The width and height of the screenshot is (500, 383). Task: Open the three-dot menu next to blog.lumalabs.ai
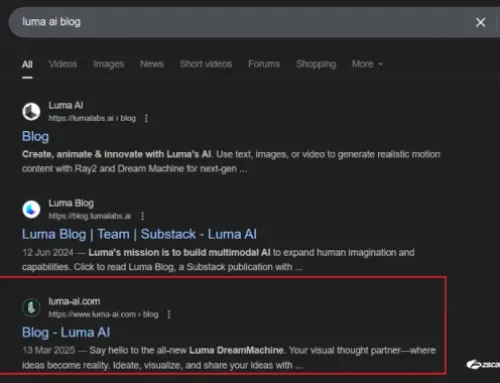pos(142,216)
